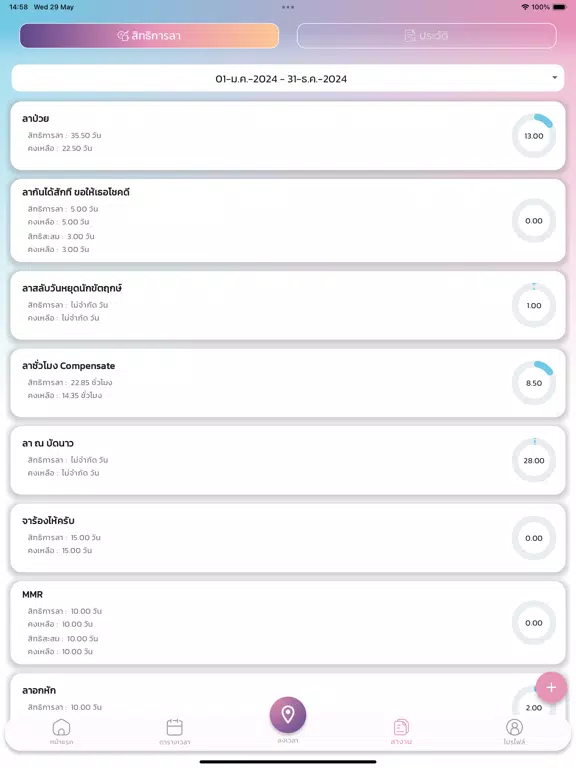
Task: Click the 8.50 progress ring for Compensate
Action: pyautogui.click(x=534, y=383)
